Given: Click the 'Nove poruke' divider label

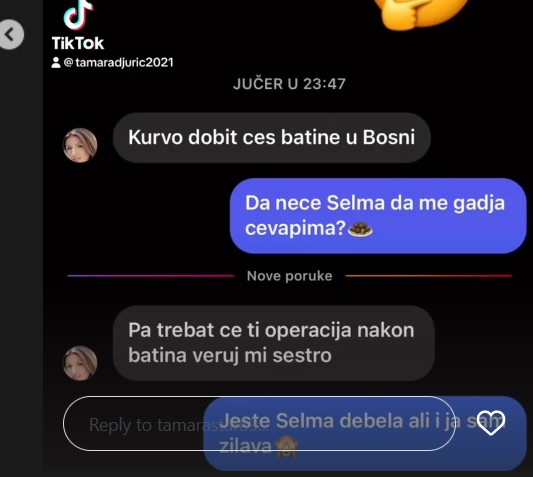Looking at the screenshot, I should (290, 276).
